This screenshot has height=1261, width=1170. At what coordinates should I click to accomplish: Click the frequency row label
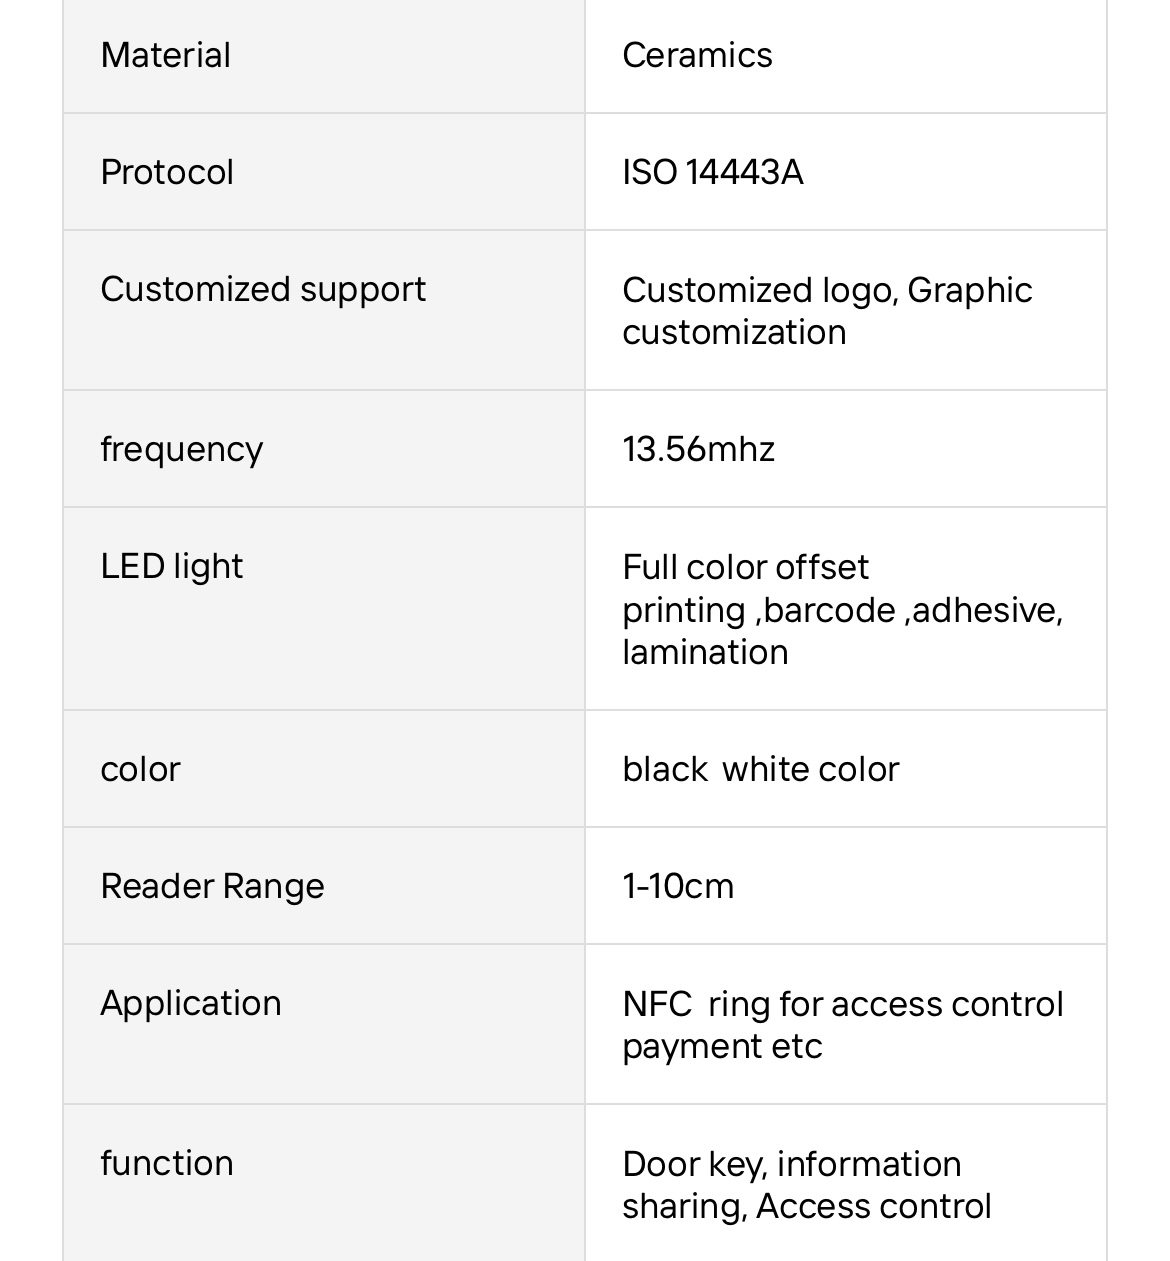(182, 449)
